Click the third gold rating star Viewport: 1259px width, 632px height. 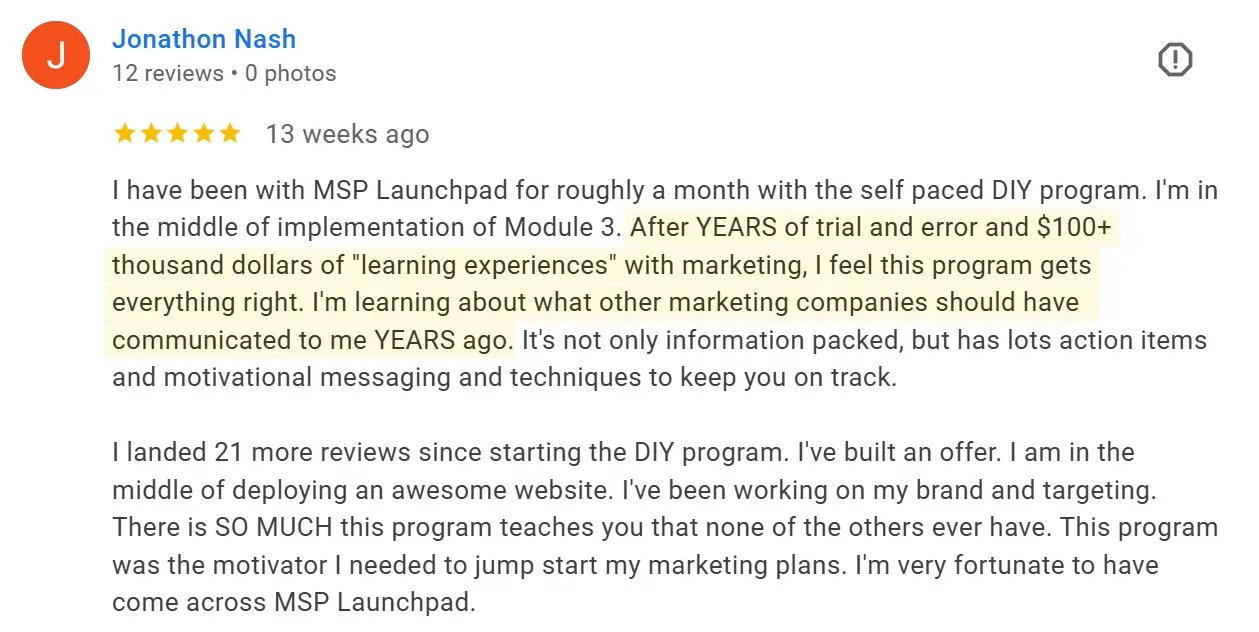coord(178,134)
